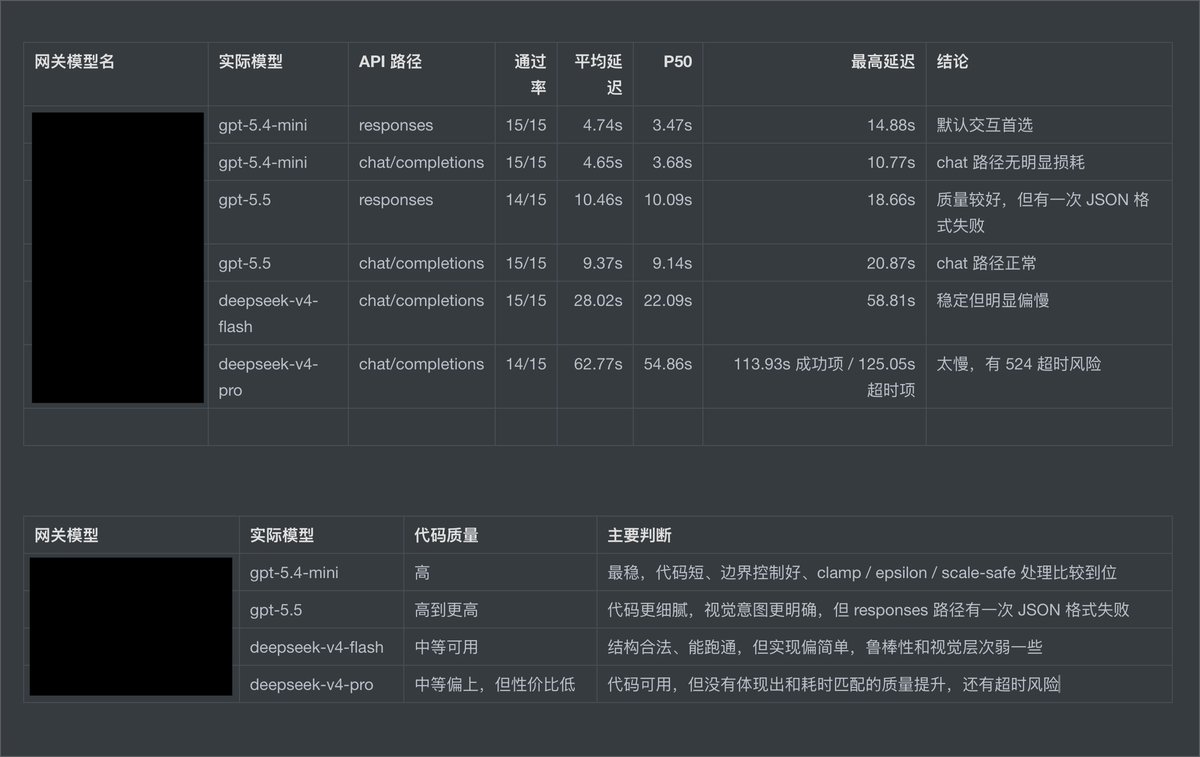Select the 4.74s average latency cell
Image resolution: width=1200 pixels, height=757 pixels.
[602, 125]
